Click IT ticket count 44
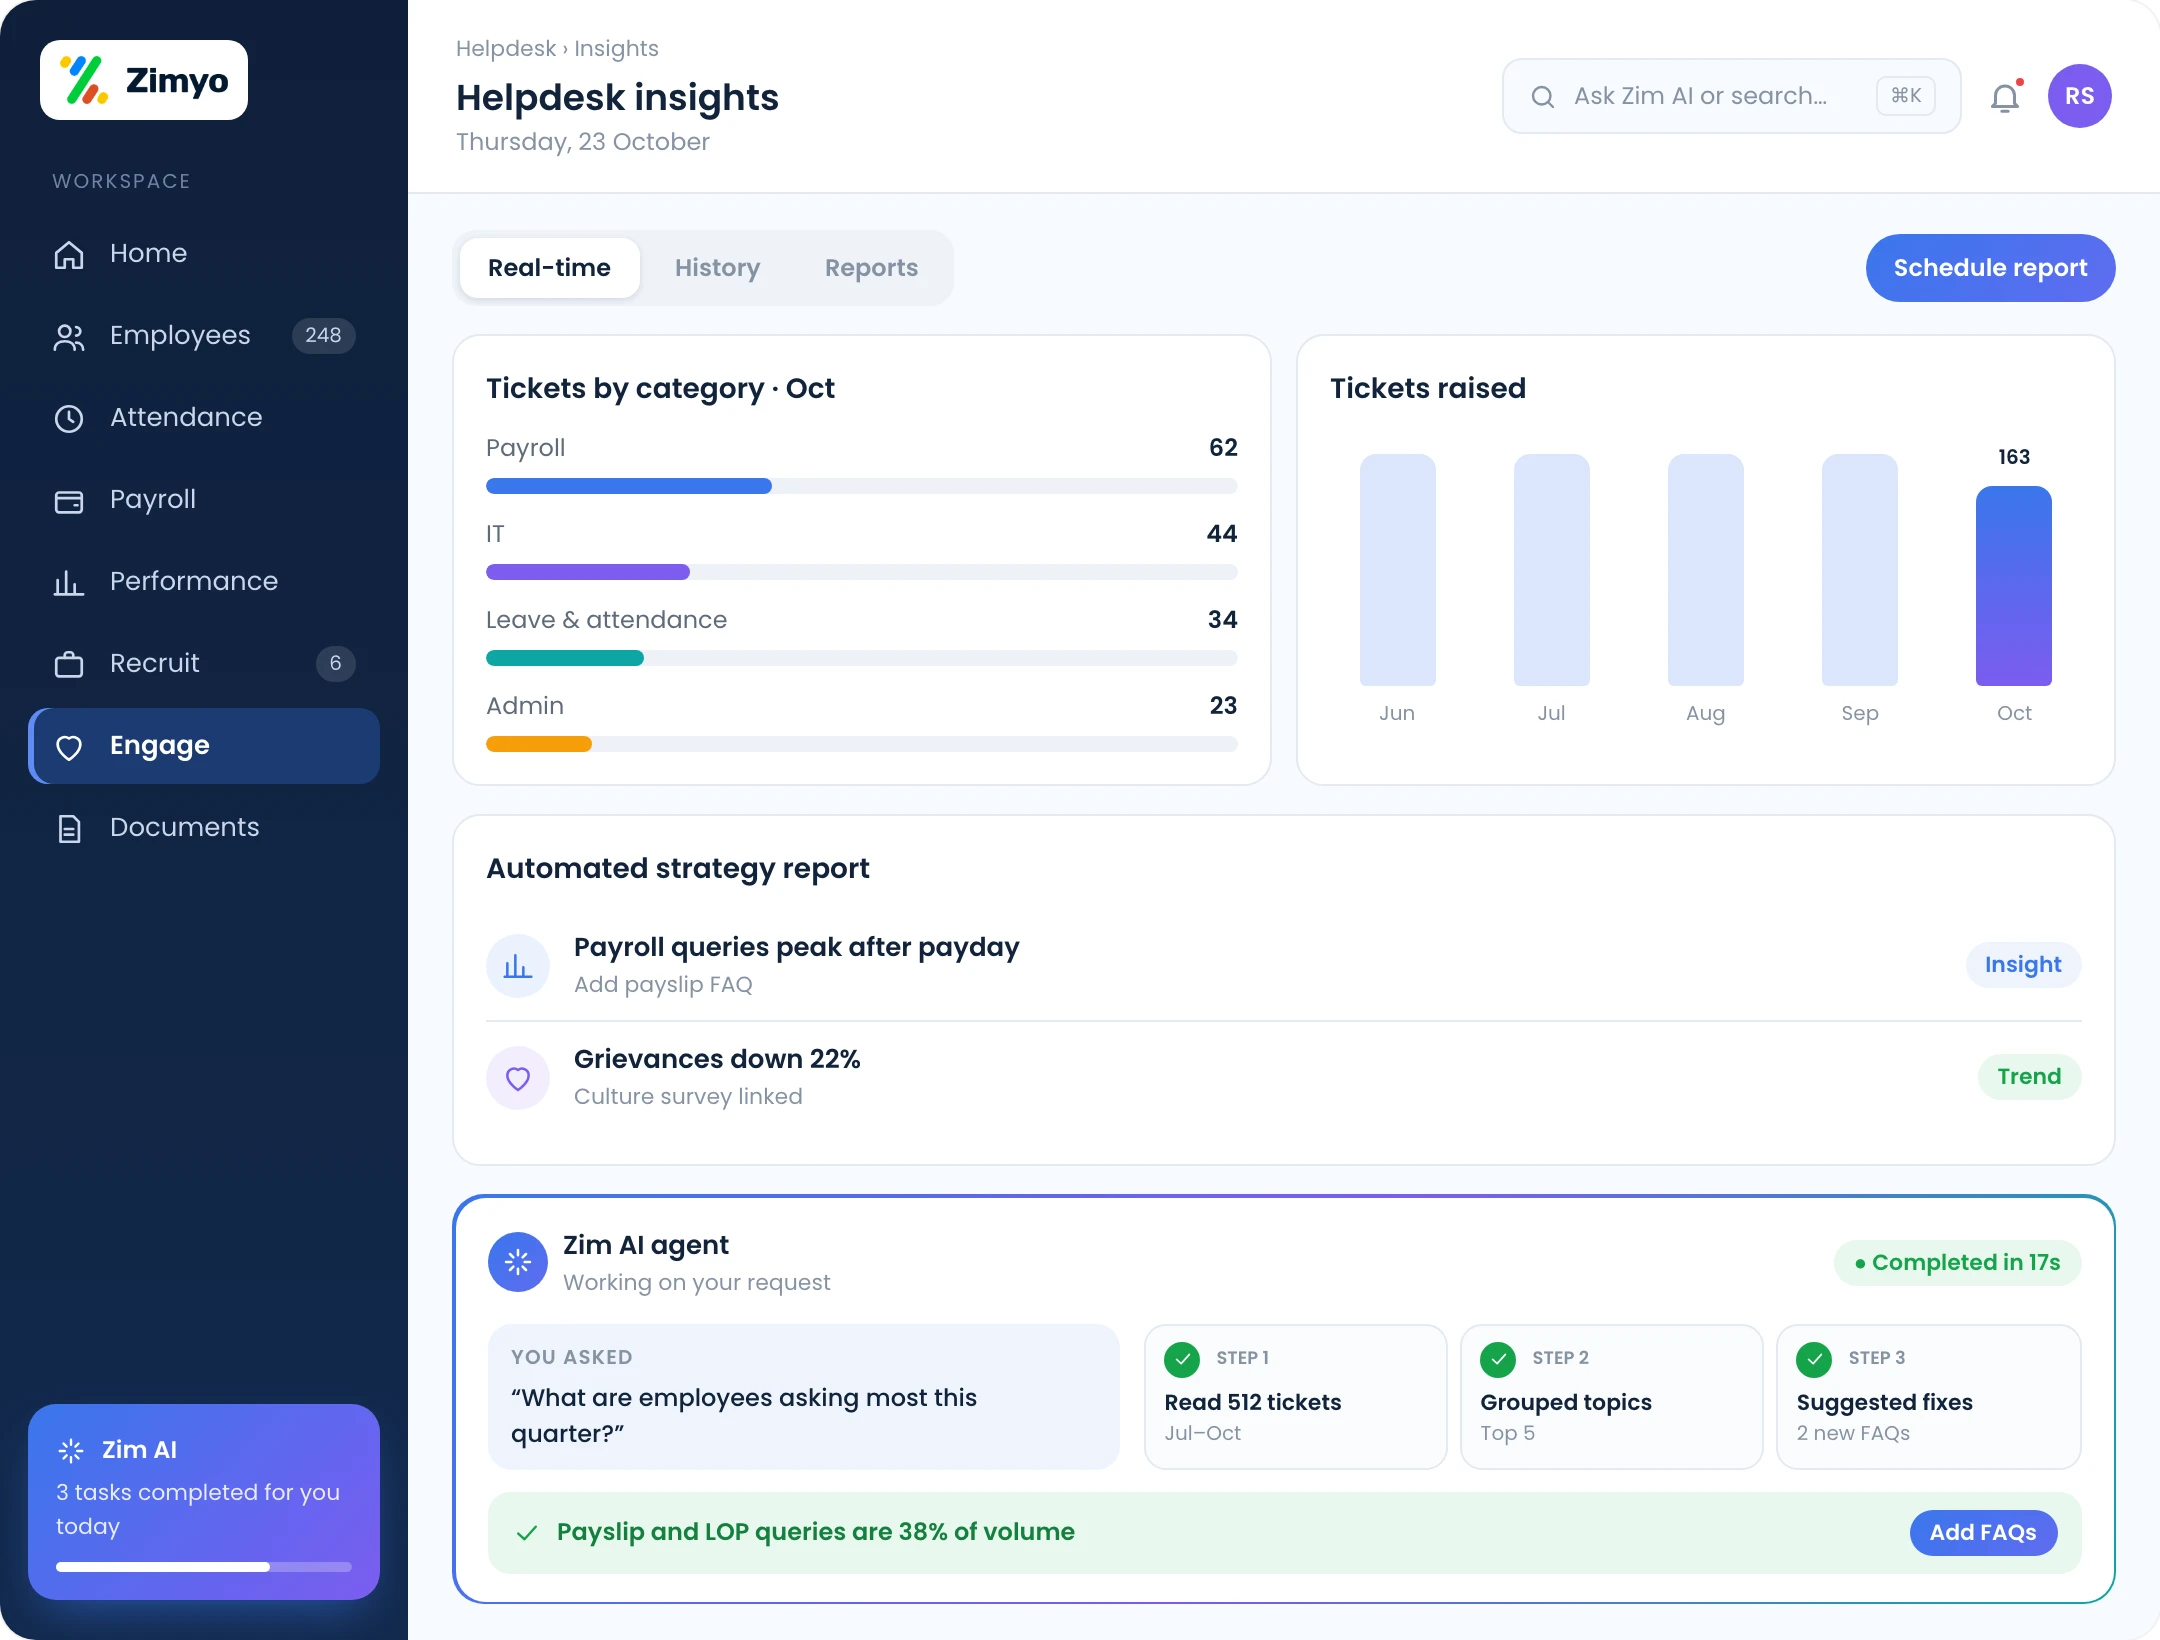Screen dimensions: 2160x1640 (1222, 533)
